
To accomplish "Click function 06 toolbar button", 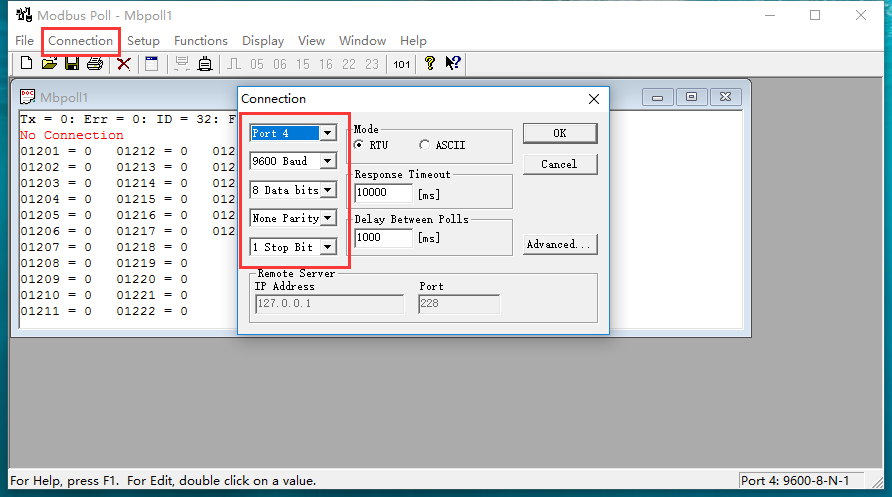I will (x=280, y=64).
